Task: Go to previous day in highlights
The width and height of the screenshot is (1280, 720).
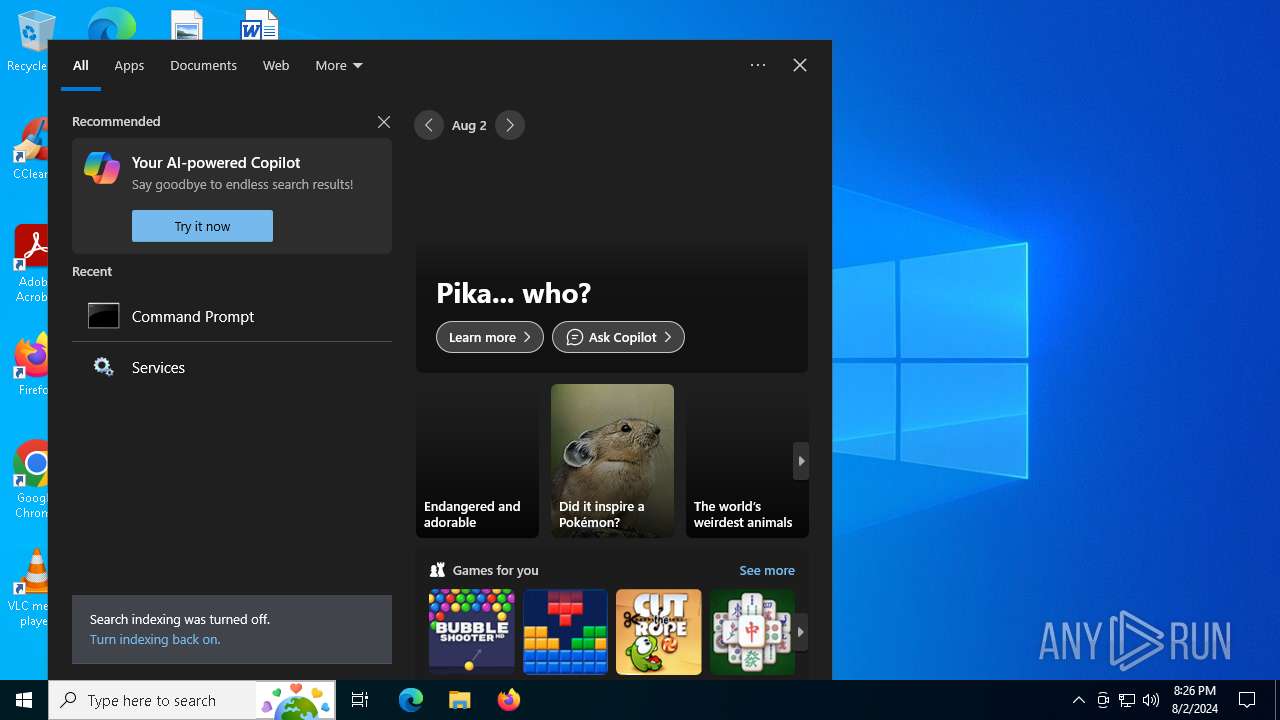Action: pos(429,125)
